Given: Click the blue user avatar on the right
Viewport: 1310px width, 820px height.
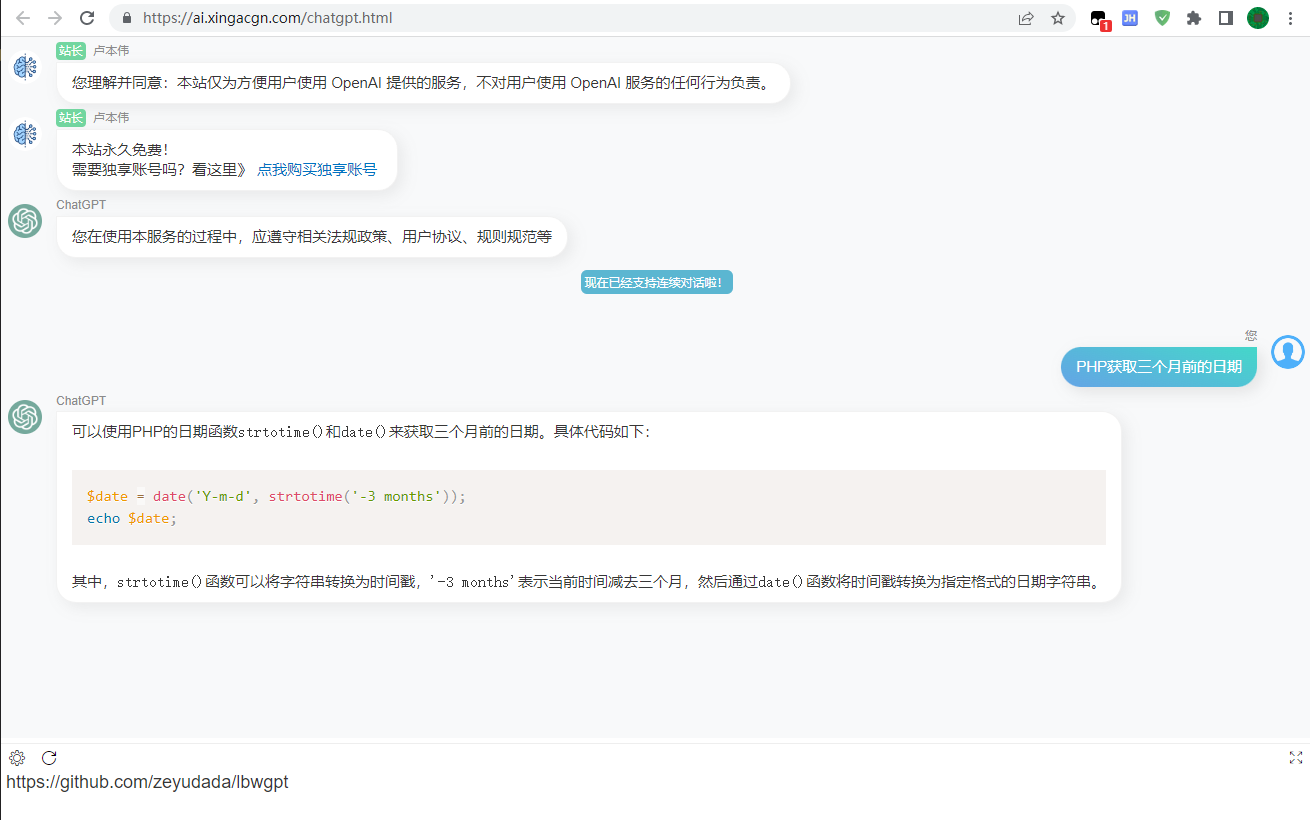Looking at the screenshot, I should pyautogui.click(x=1288, y=352).
